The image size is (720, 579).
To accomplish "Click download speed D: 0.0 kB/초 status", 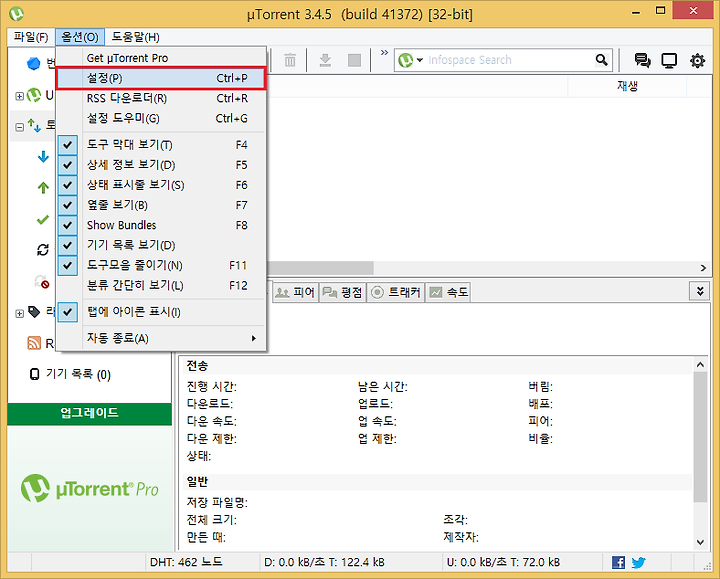I will click(x=324, y=562).
